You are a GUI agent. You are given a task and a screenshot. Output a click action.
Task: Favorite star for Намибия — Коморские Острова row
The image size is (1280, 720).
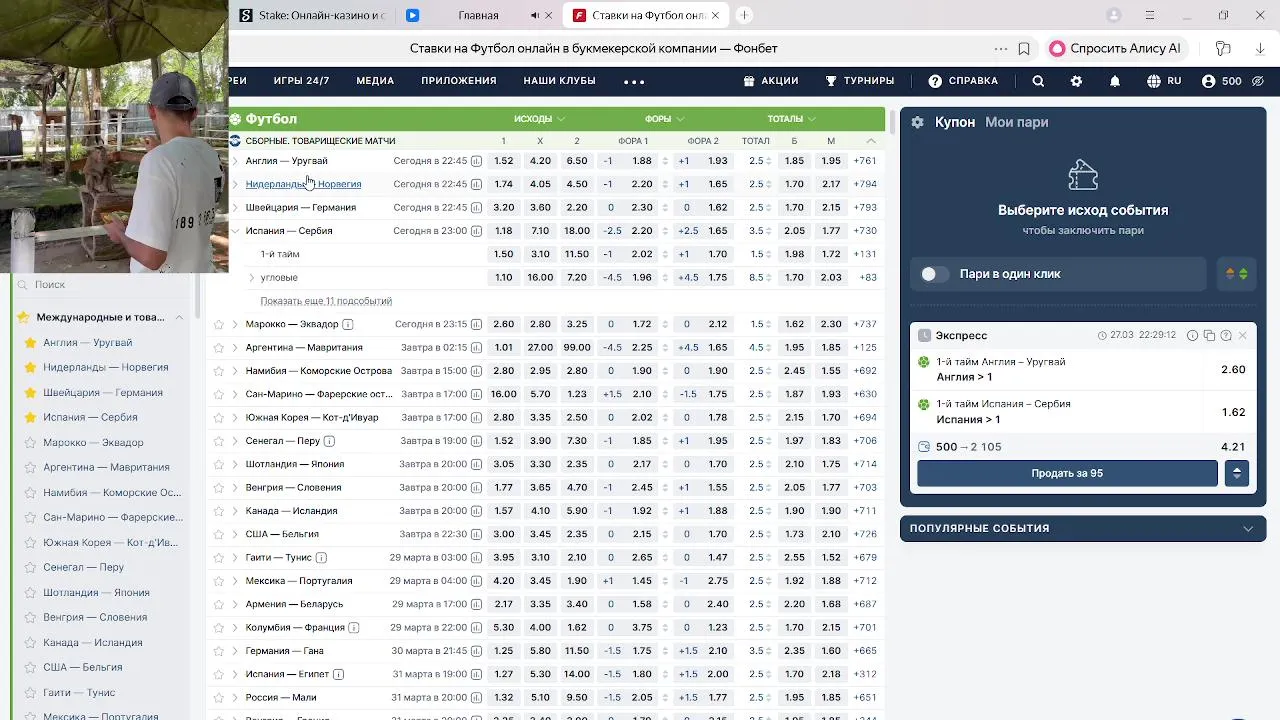219,371
